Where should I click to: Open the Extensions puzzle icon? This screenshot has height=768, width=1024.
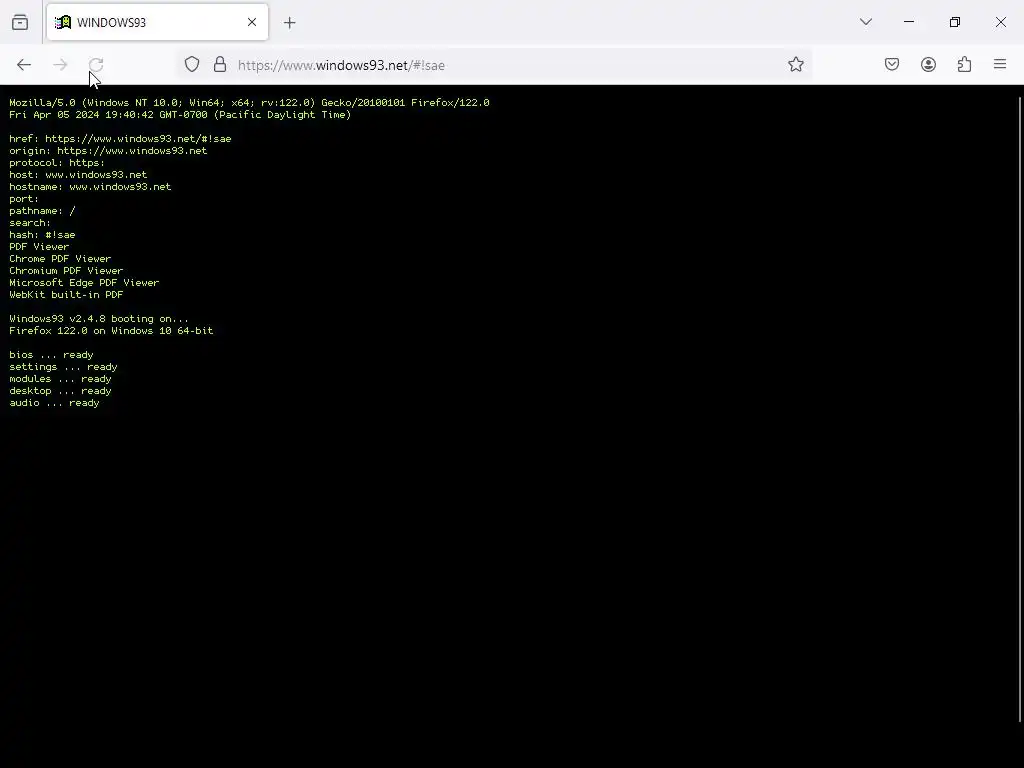[964, 65]
